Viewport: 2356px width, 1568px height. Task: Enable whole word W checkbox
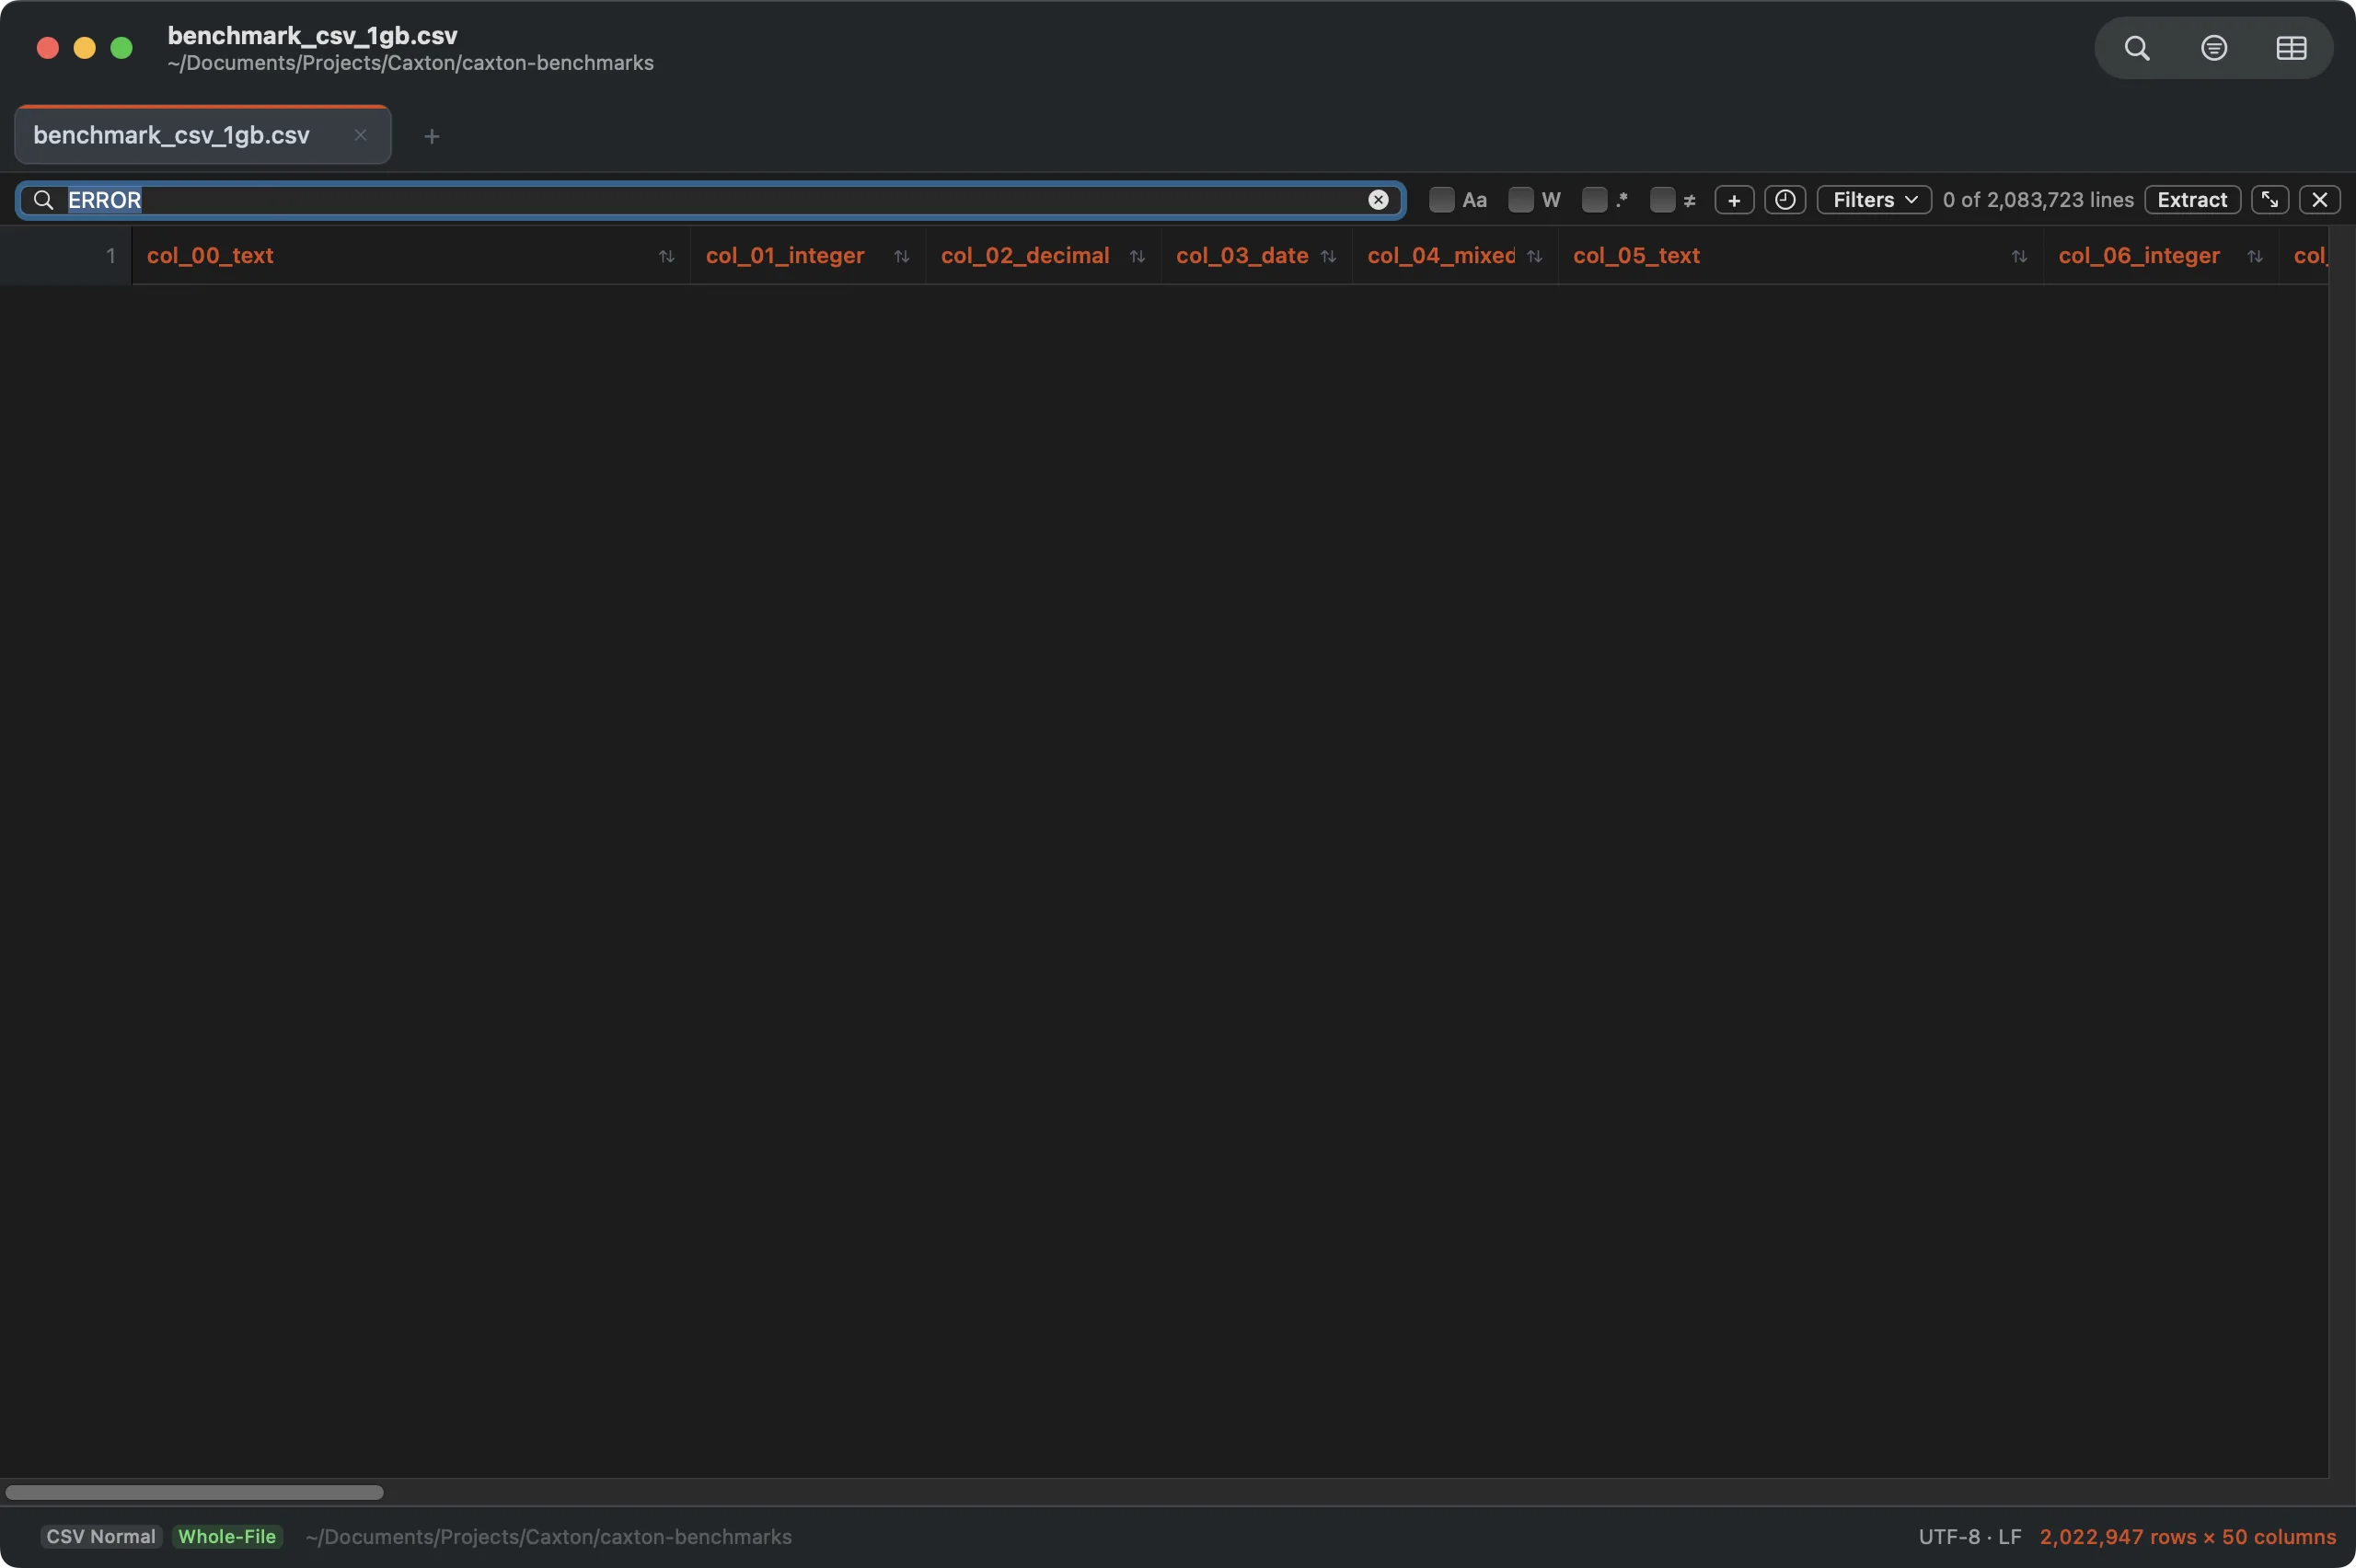point(1520,200)
